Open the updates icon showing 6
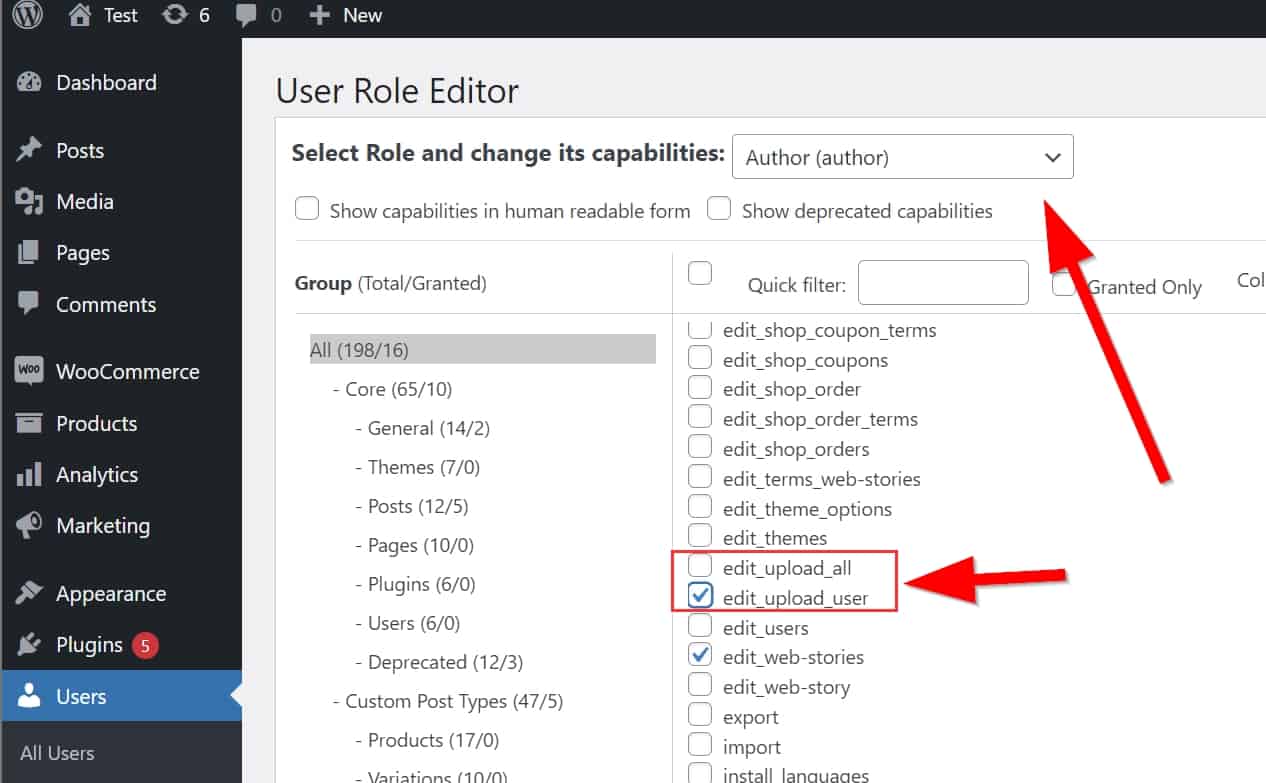Screen dimensions: 1266x783 [175, 15]
